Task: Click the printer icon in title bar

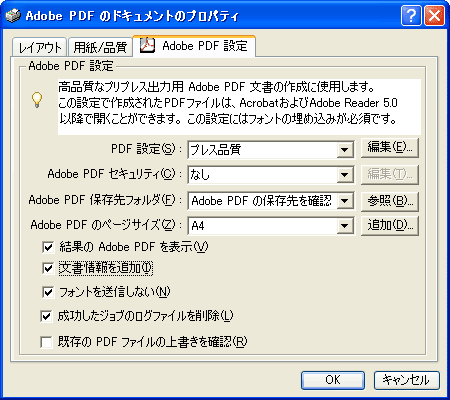Action: click(13, 15)
